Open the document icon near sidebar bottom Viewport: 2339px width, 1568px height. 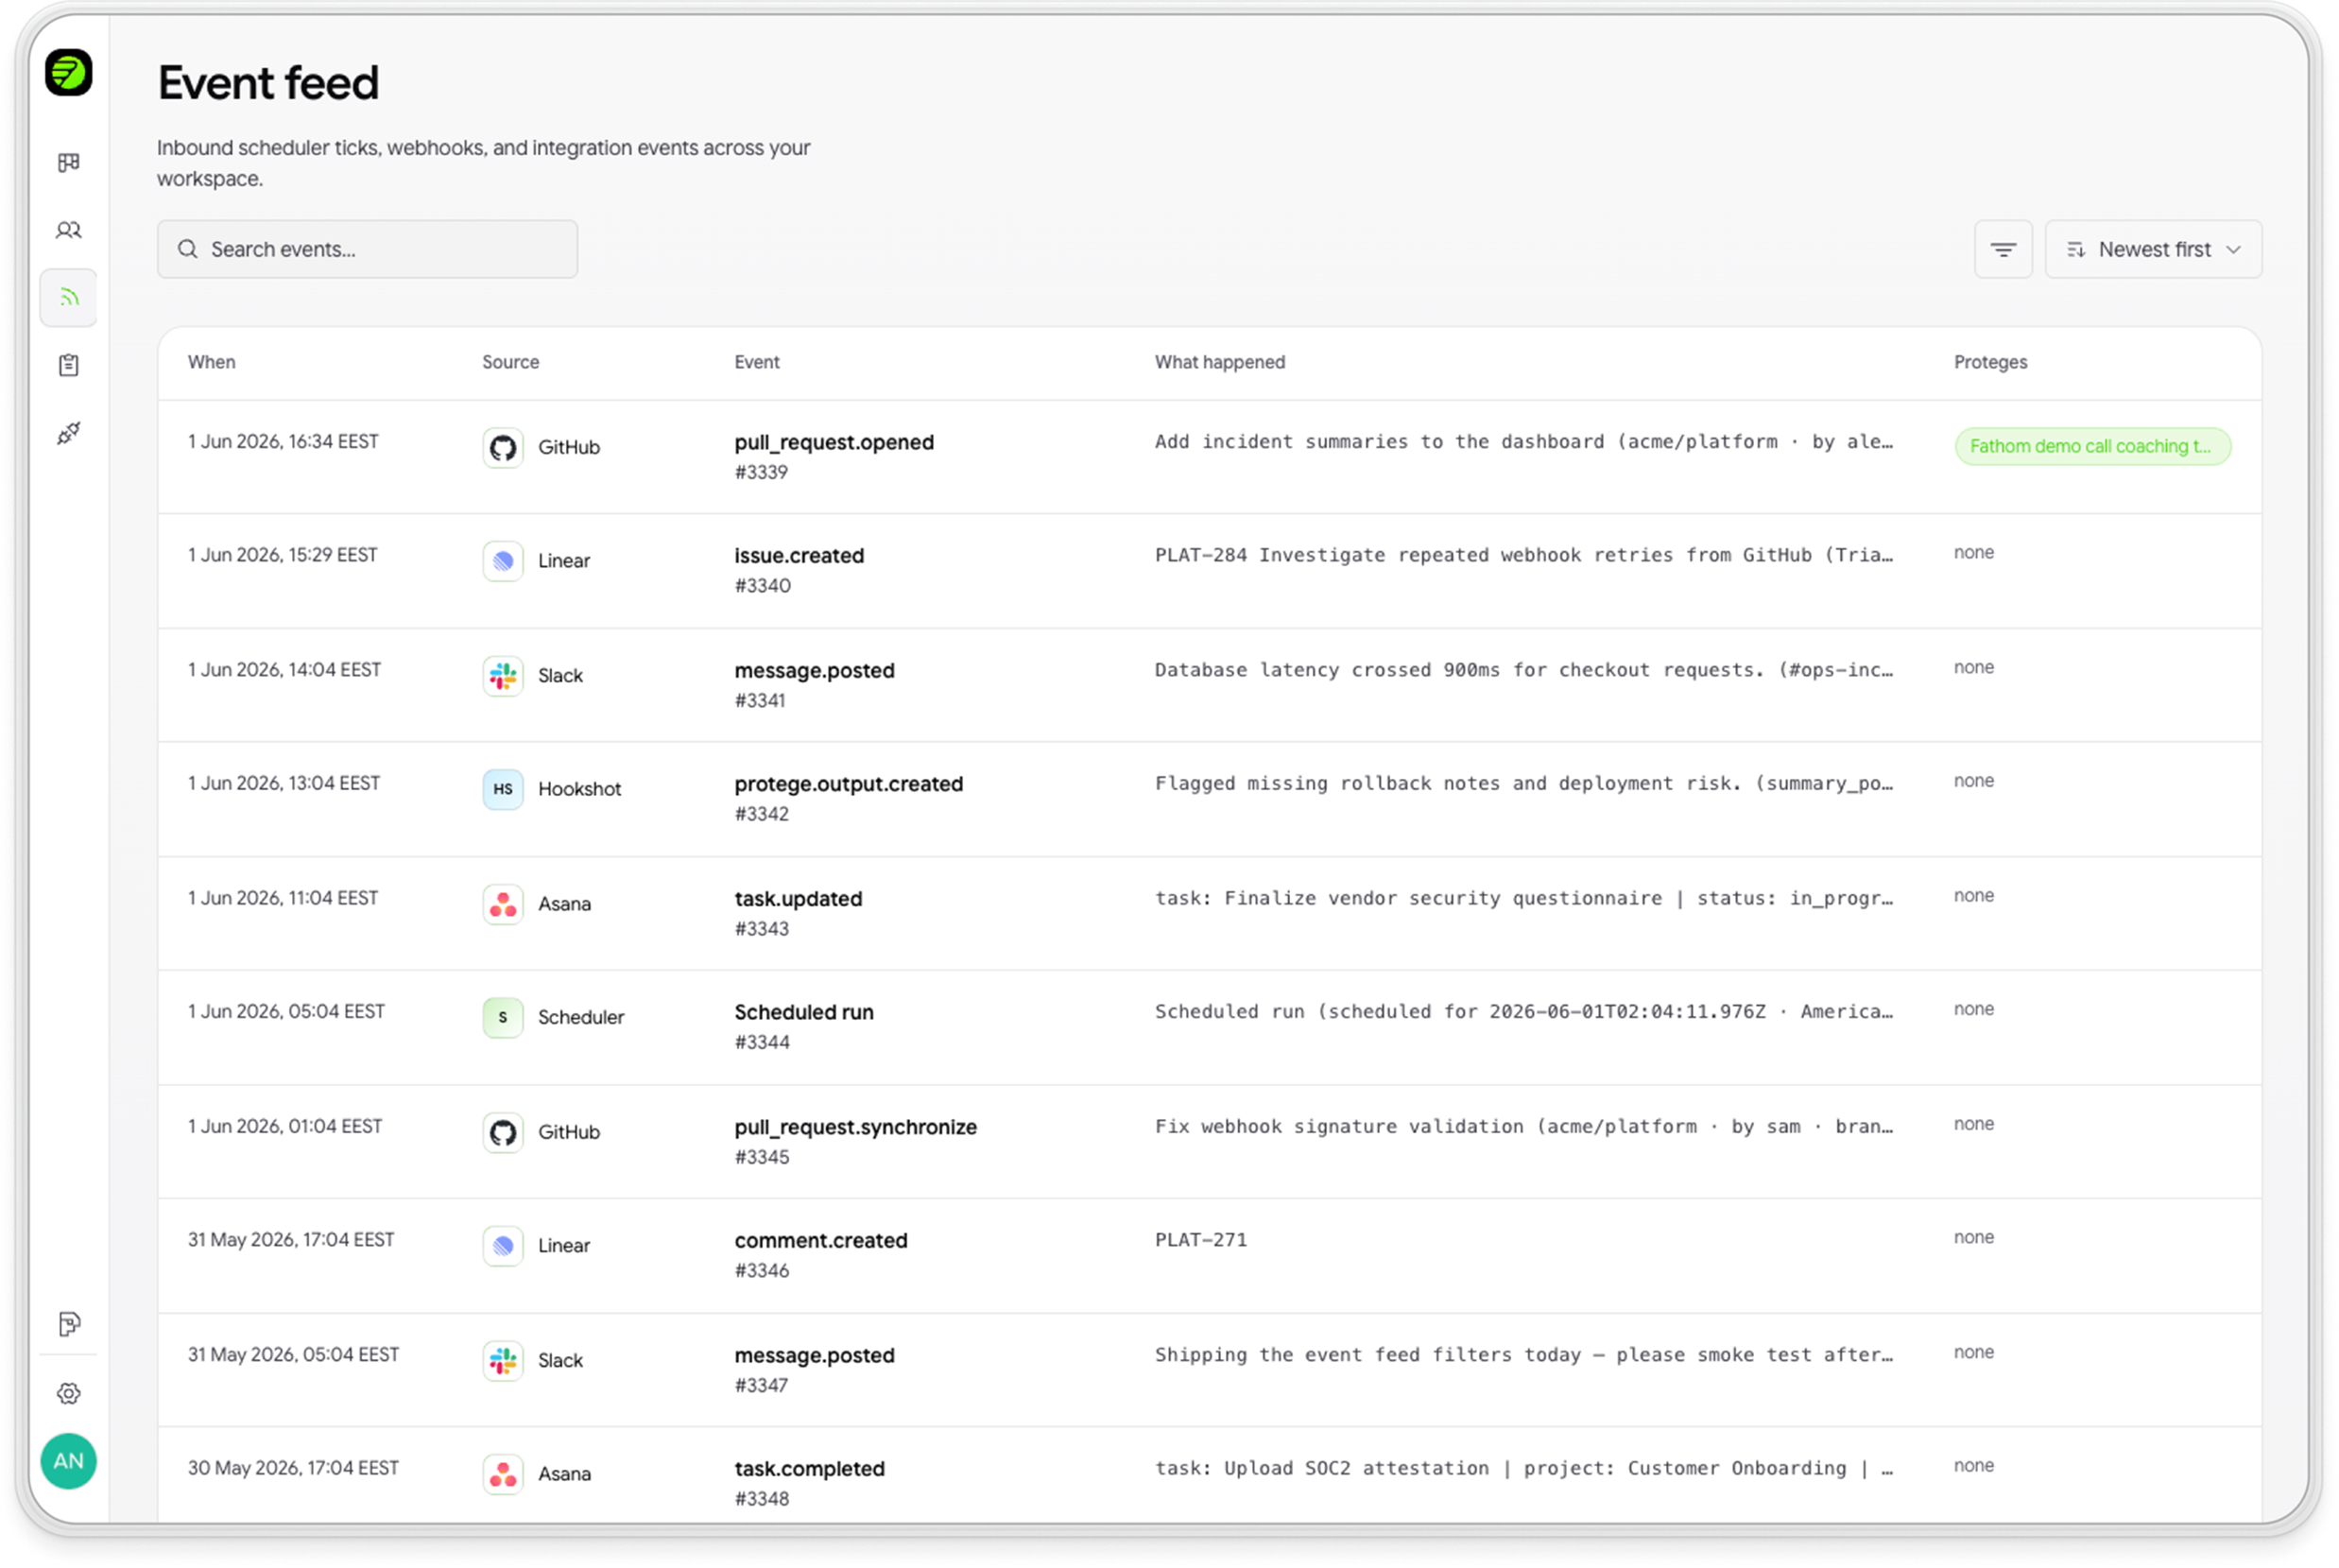pyautogui.click(x=68, y=1324)
